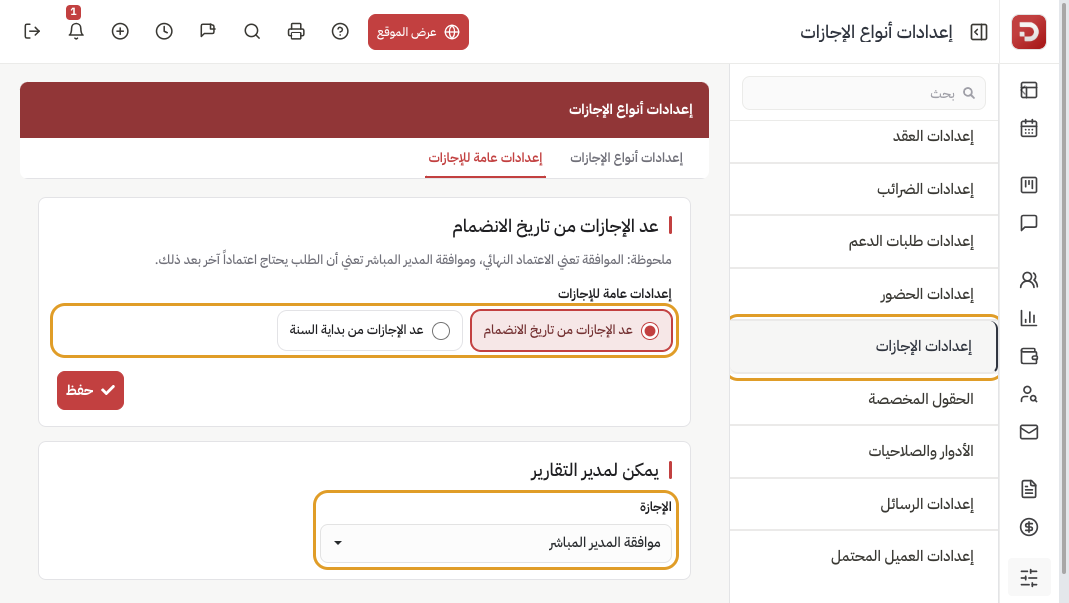Image resolution: width=1069 pixels, height=603 pixels.
Task: Open إعدادات العميل المحتمل menu item
Action: click(x=864, y=557)
